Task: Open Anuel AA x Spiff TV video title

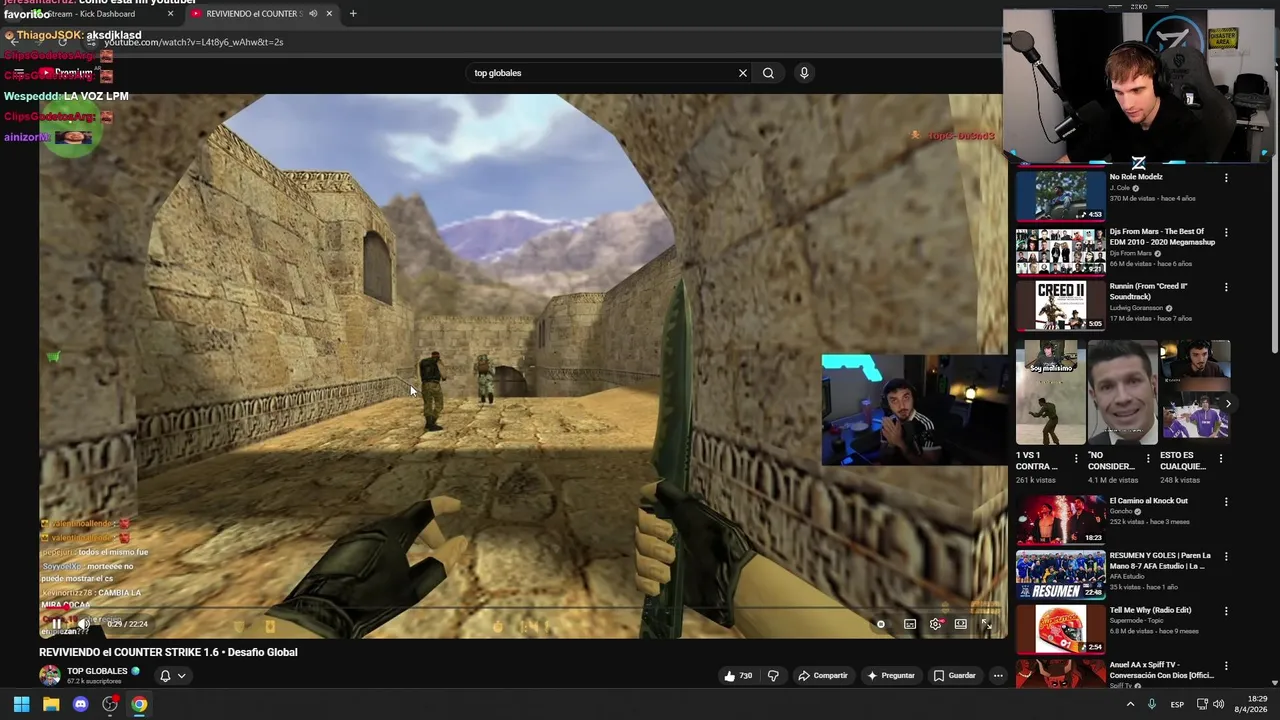Action: 1160,670
